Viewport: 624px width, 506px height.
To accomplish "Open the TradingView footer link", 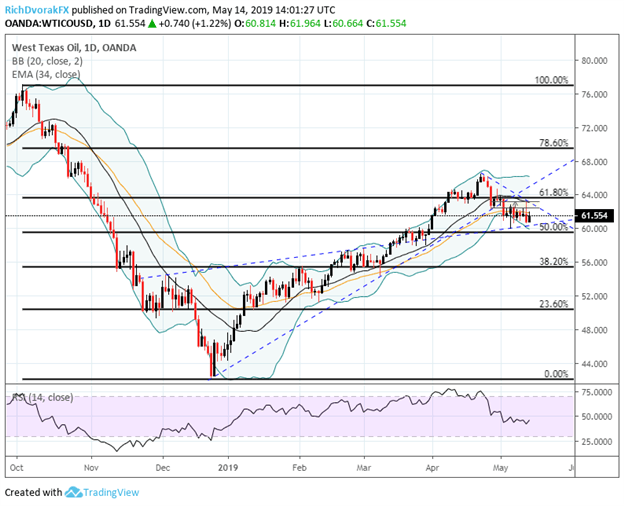I will pyautogui.click(x=111, y=492).
